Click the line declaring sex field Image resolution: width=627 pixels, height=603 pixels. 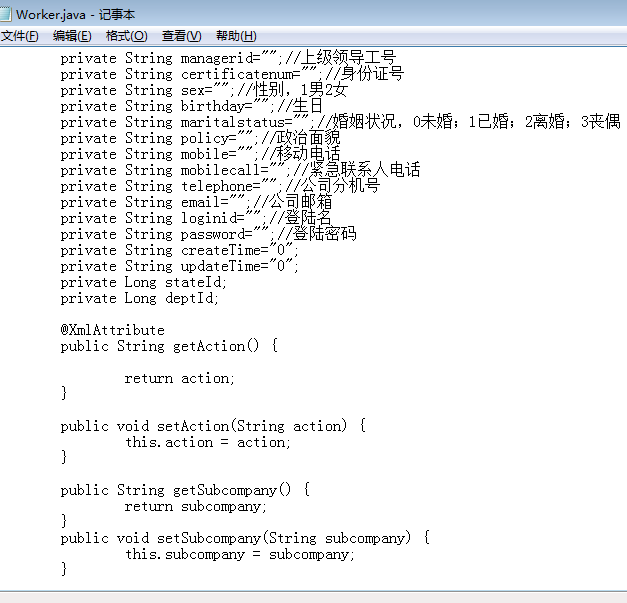click(204, 90)
